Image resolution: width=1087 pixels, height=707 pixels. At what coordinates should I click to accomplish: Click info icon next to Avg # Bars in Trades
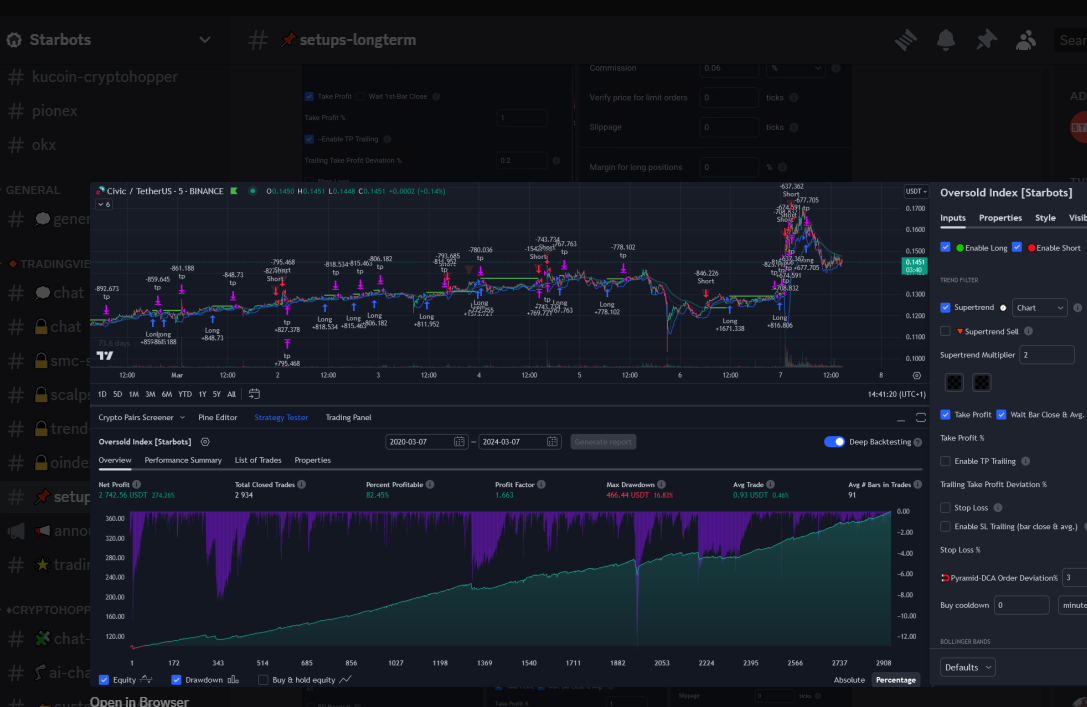pos(918,485)
